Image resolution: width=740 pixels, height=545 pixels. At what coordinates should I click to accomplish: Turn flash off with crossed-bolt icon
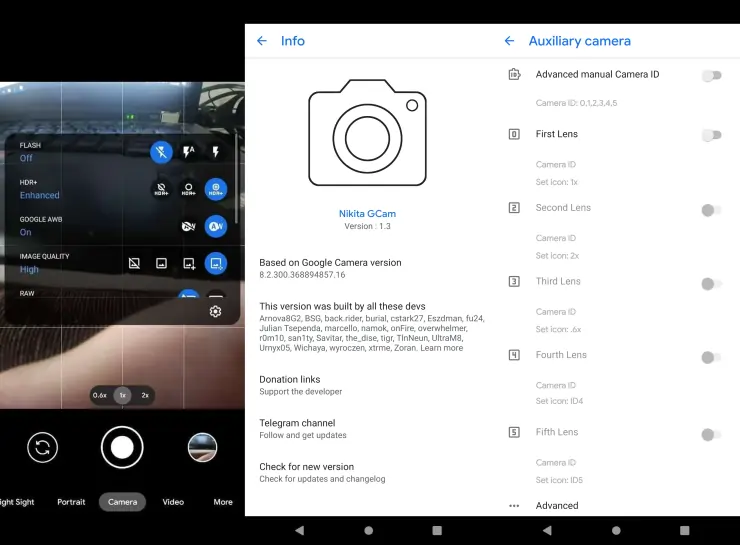[x=161, y=152]
